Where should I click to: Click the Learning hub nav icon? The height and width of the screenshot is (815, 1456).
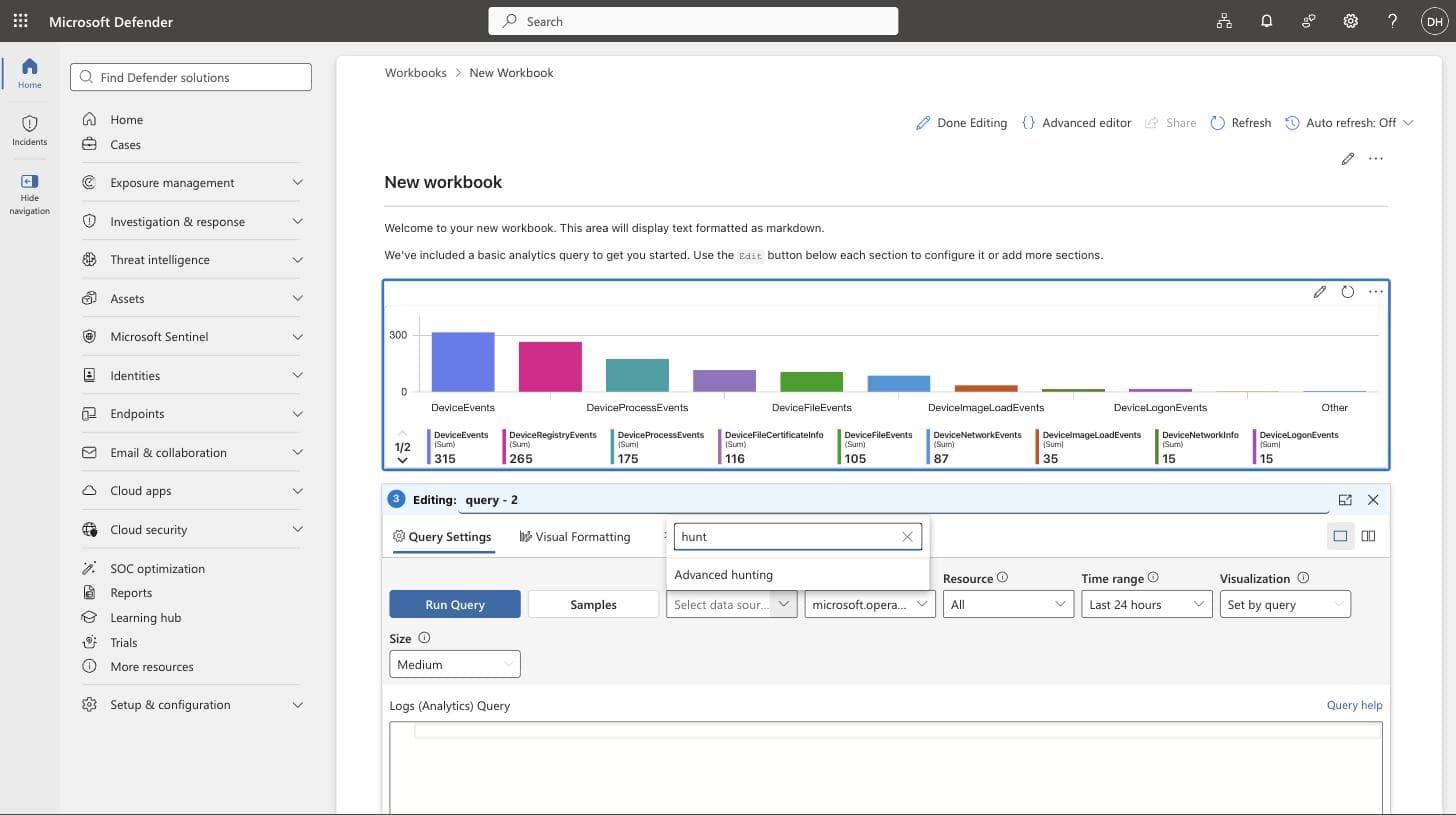(89, 617)
